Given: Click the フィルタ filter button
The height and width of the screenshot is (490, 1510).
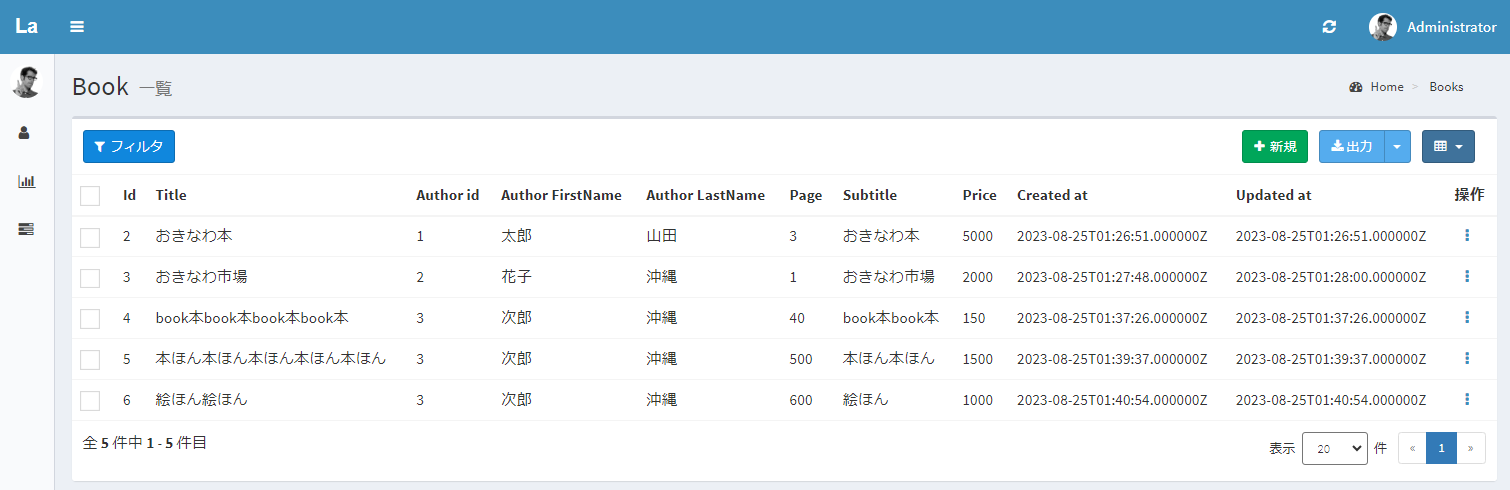Looking at the screenshot, I should (x=129, y=146).
